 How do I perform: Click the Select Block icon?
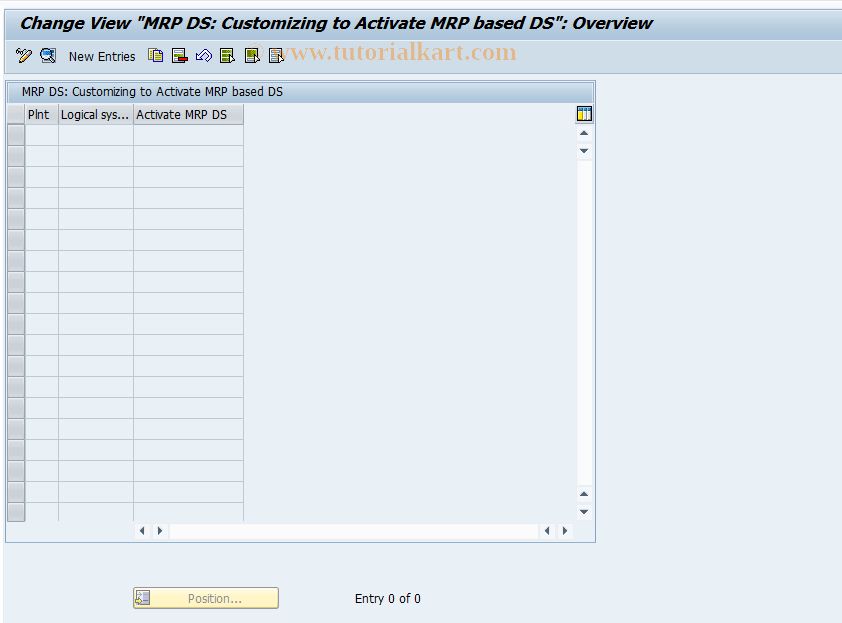(252, 55)
